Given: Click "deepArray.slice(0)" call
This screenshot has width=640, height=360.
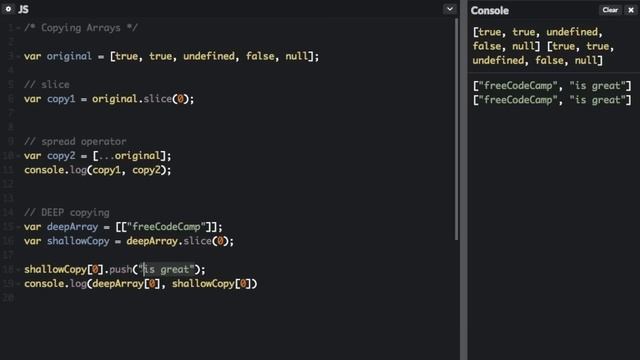Looking at the screenshot, I should click(177, 241).
